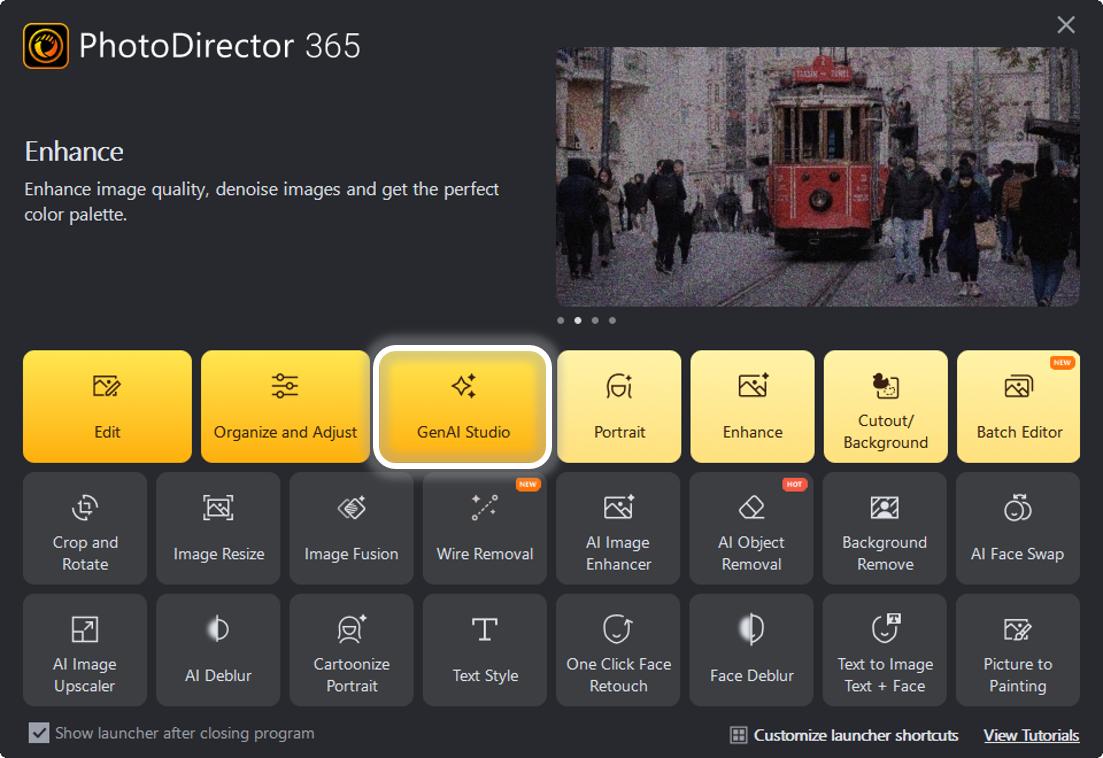Open the Edit module tile

point(107,406)
